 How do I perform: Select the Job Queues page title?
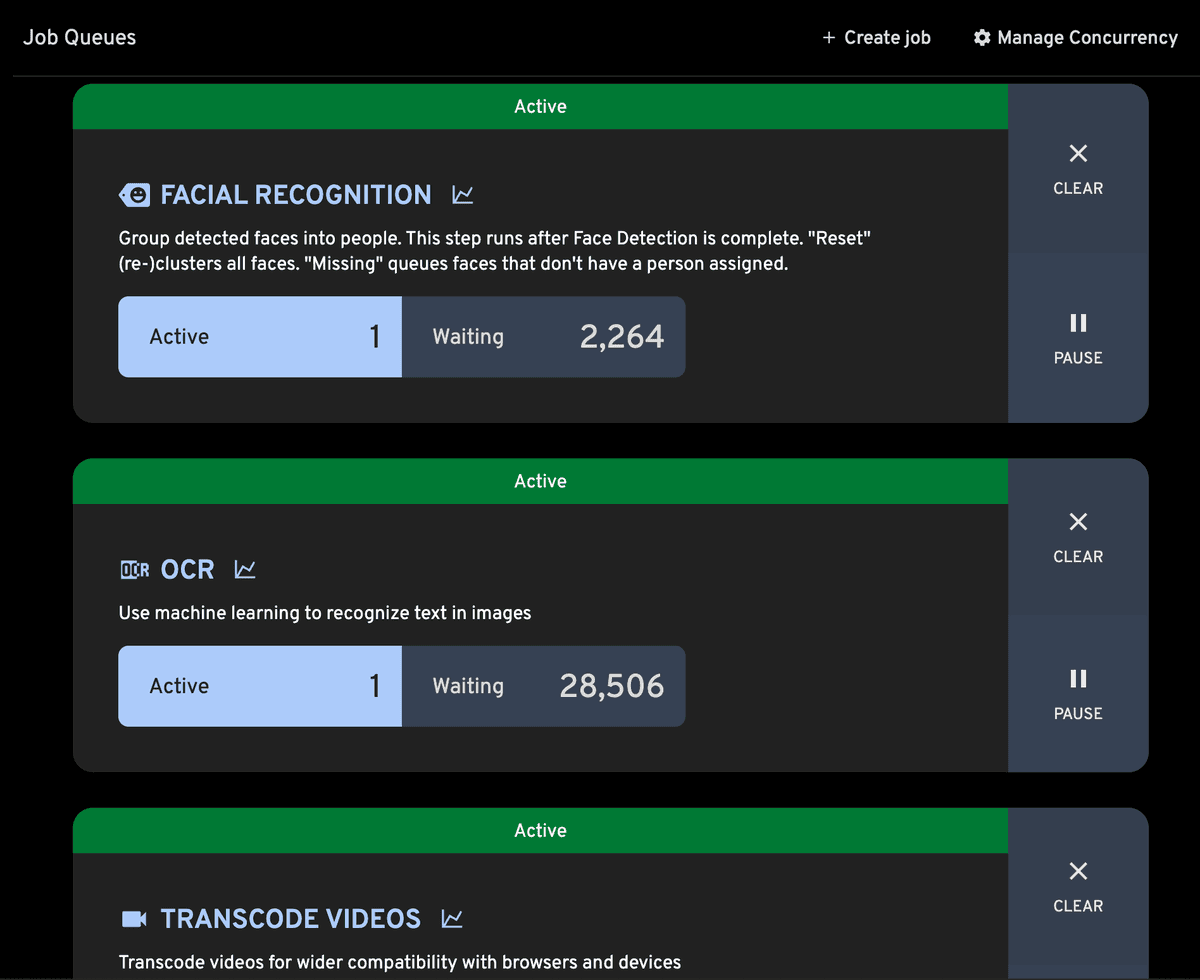[x=80, y=38]
